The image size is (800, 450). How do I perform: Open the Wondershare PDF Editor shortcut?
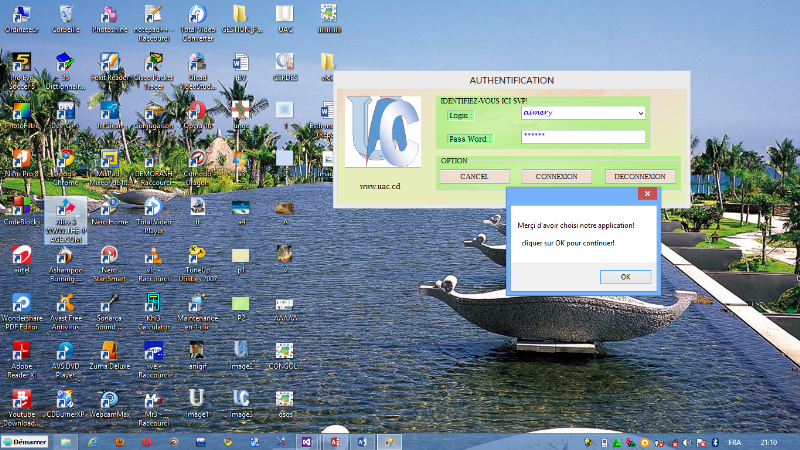click(22, 304)
